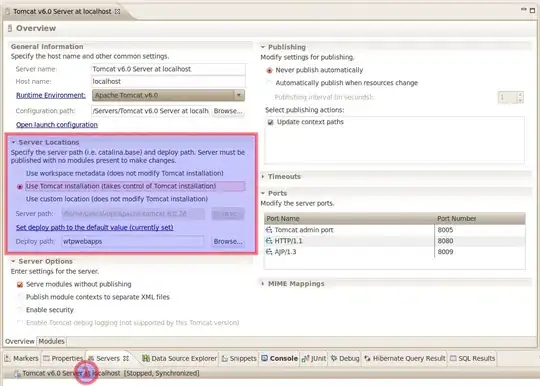Viewport: 540px width, 386px height.
Task: Browse for the configuration path
Action: click(x=228, y=111)
